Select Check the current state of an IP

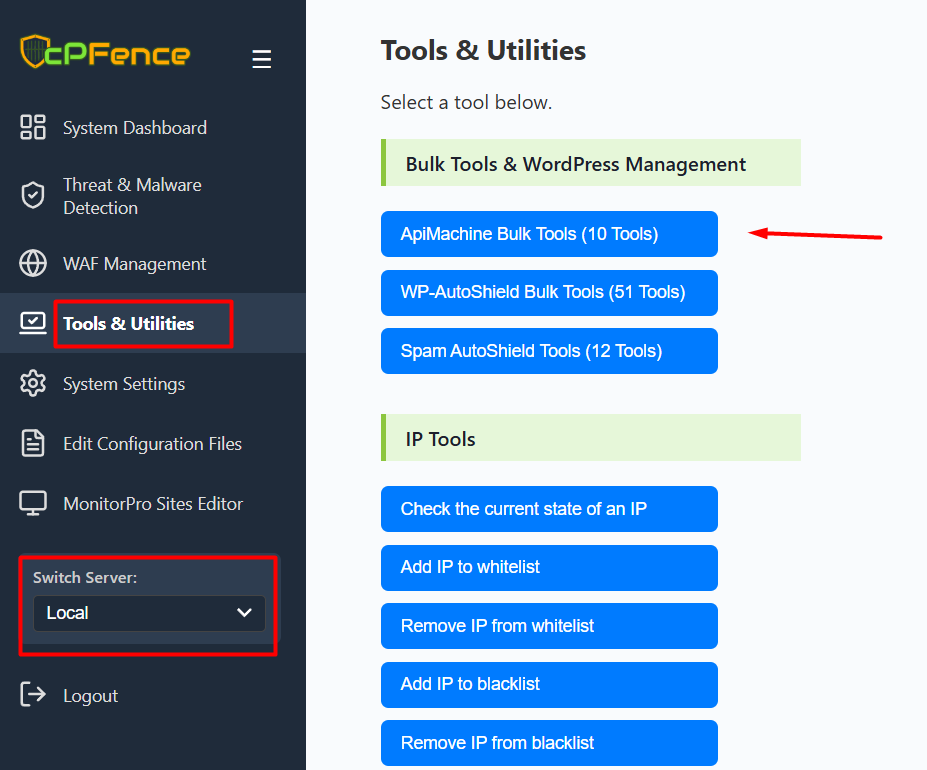pos(549,509)
